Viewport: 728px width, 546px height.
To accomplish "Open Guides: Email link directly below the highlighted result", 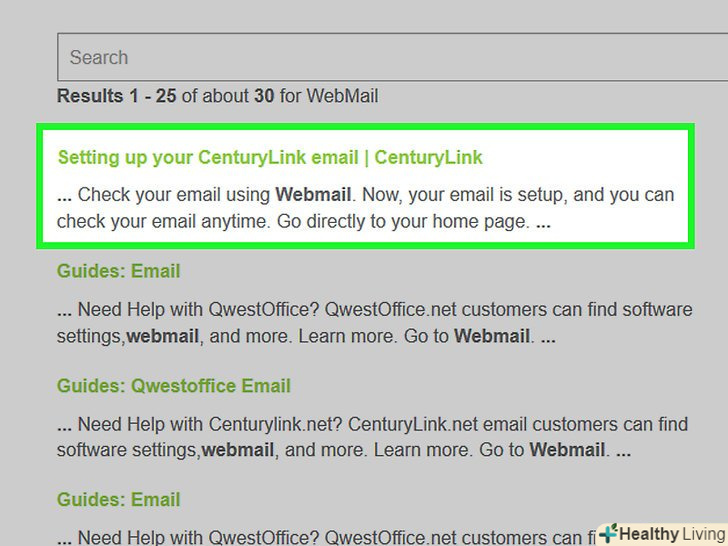I will pyautogui.click(x=118, y=271).
